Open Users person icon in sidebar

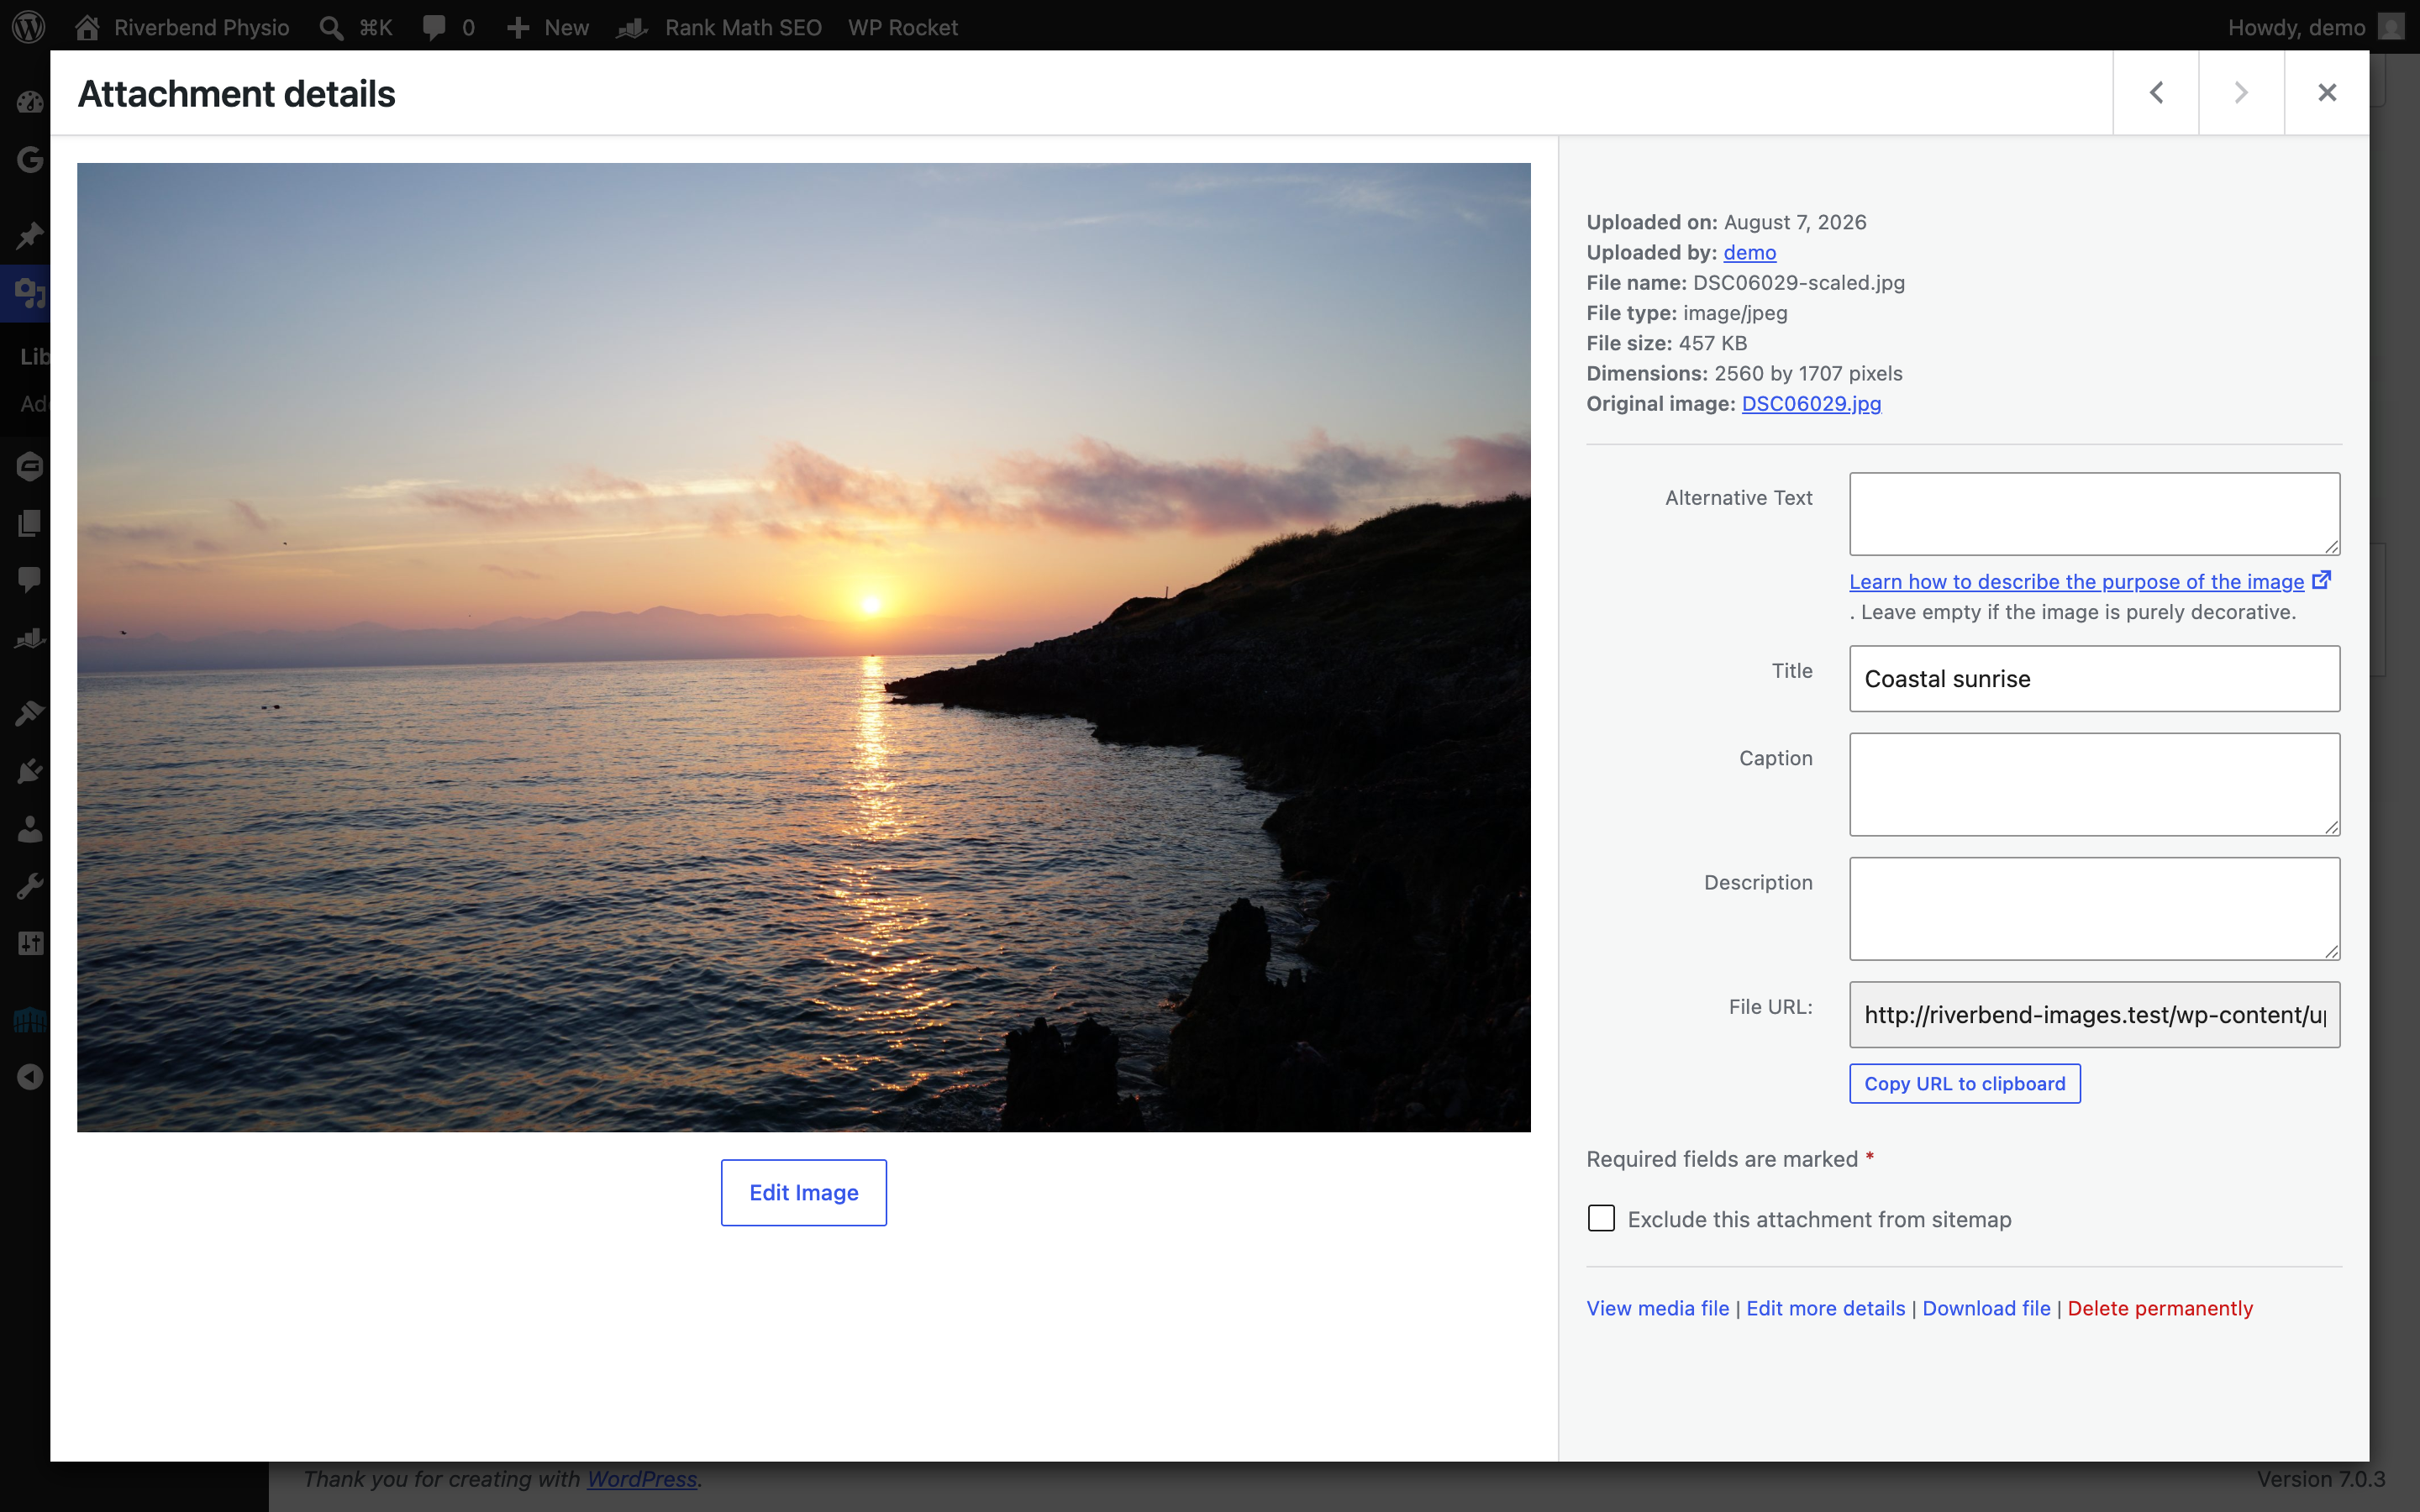[30, 829]
